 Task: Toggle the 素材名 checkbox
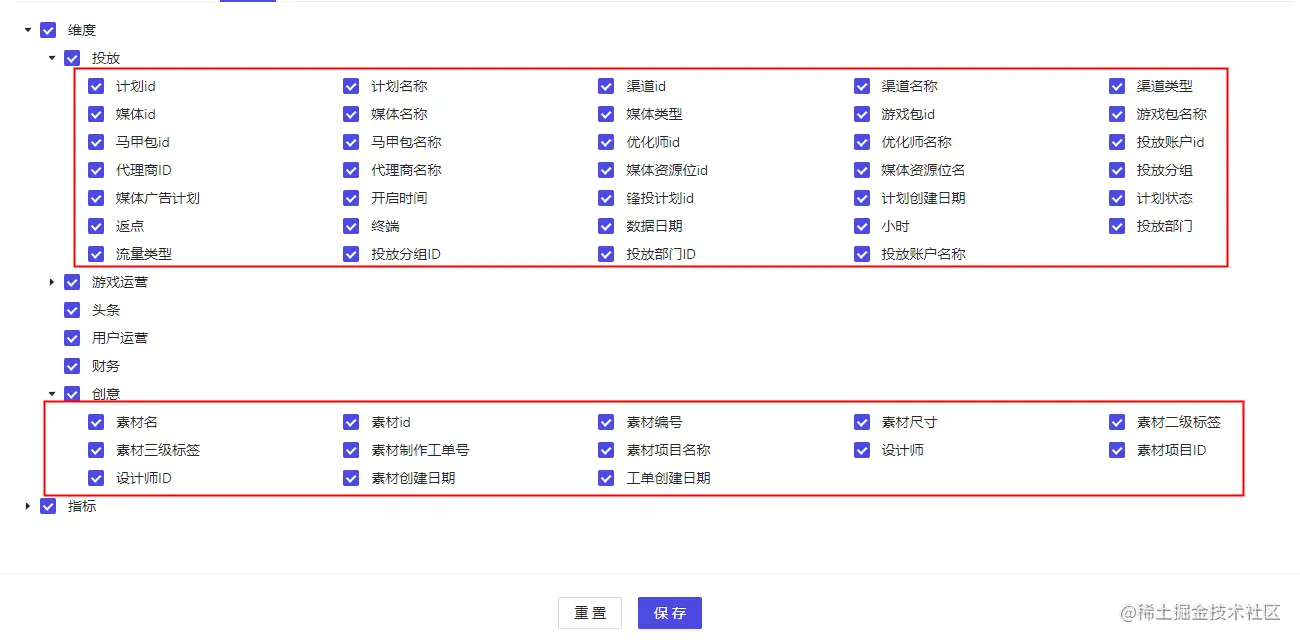click(96, 422)
